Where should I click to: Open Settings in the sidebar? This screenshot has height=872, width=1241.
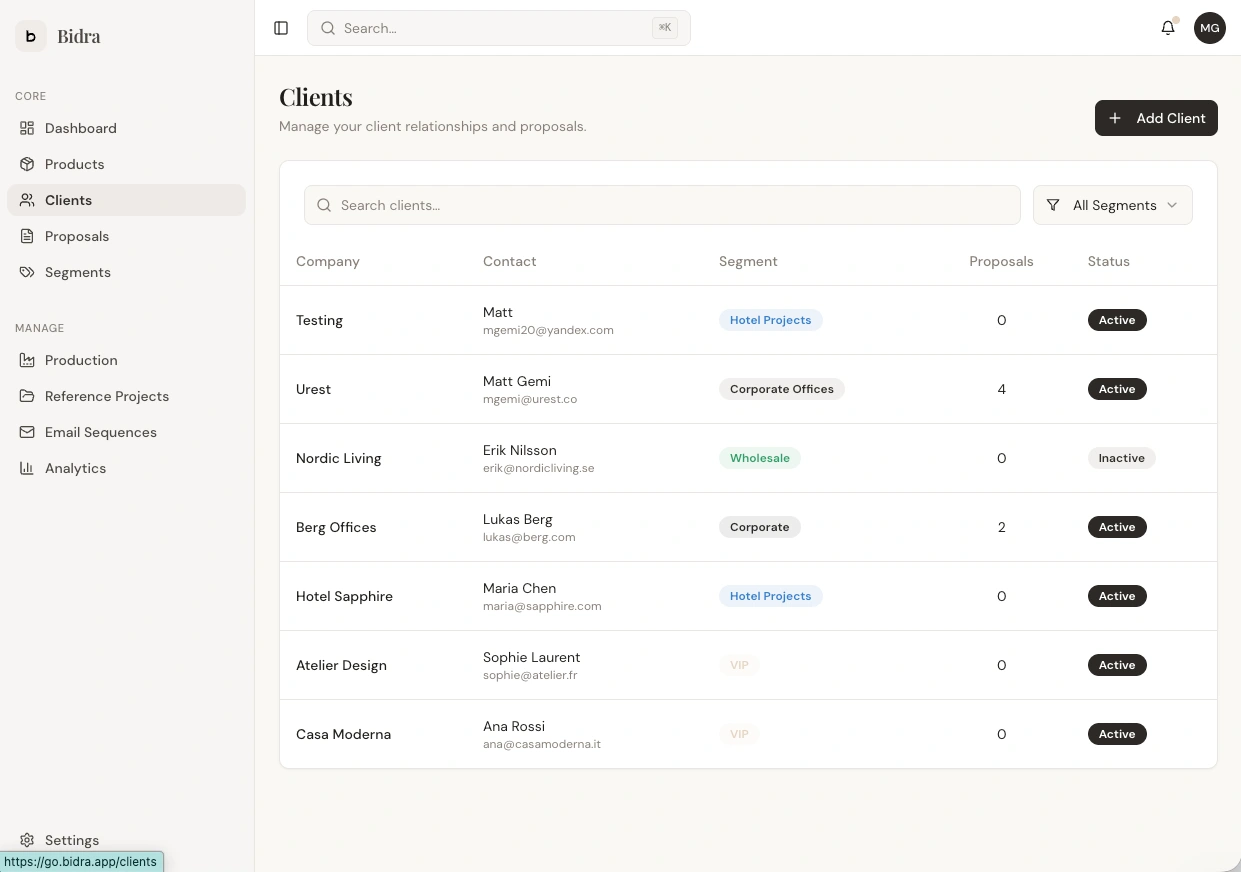[72, 840]
